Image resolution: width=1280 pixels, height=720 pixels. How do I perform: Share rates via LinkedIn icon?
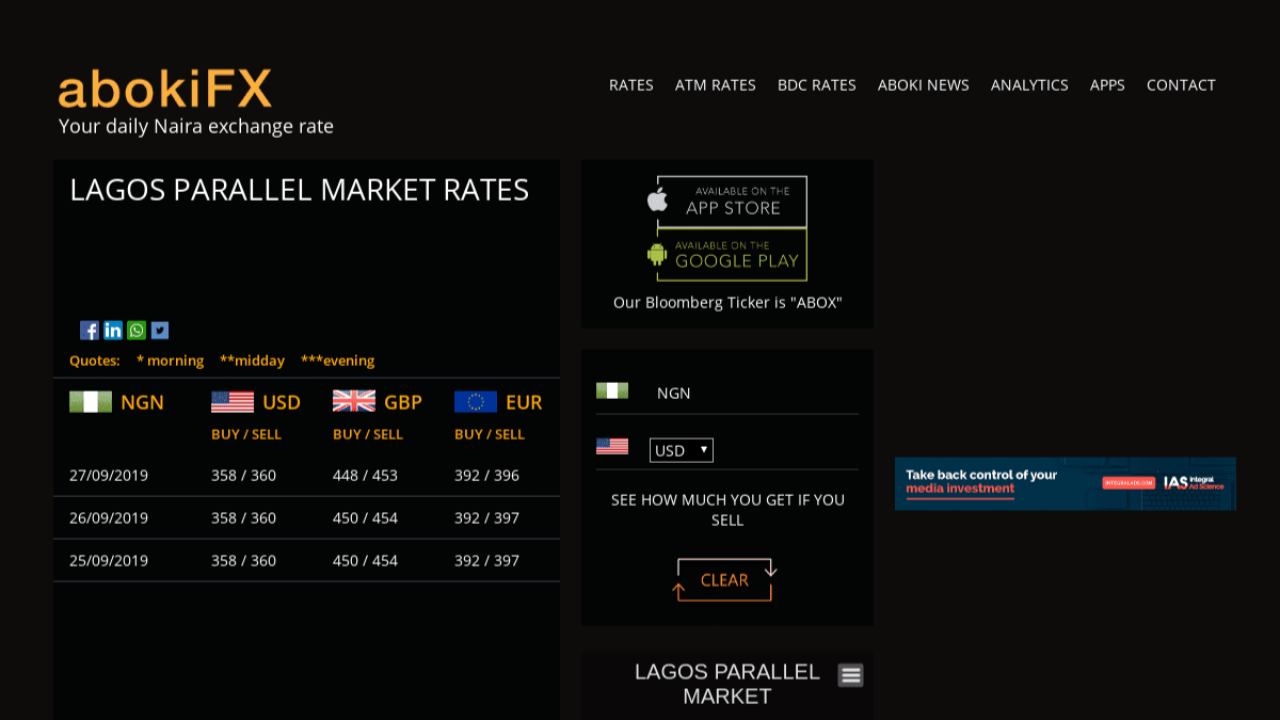[113, 330]
